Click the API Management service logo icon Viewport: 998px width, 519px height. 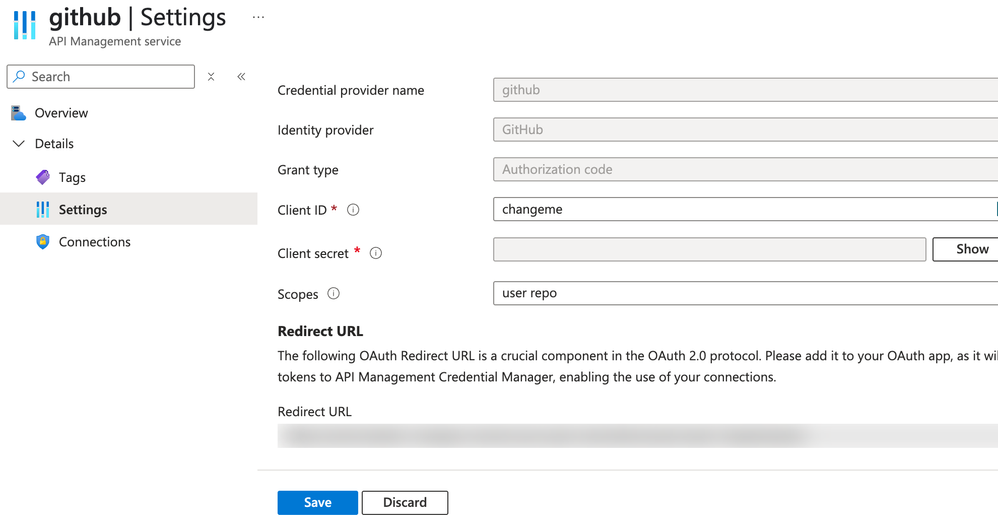click(x=24, y=25)
